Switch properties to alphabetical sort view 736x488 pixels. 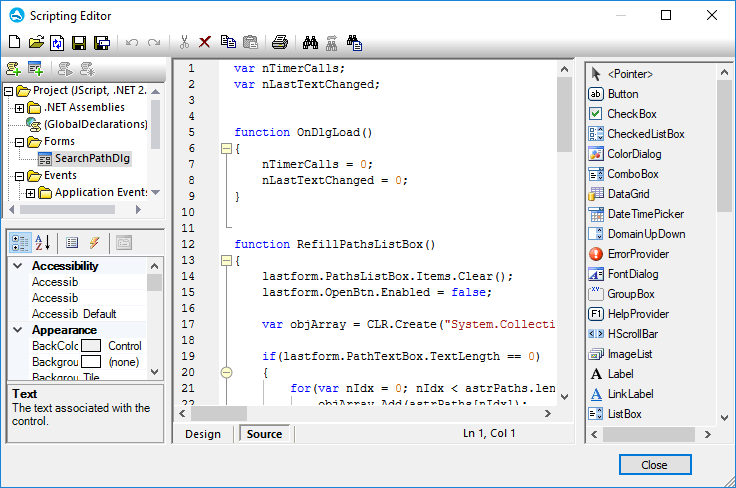pos(43,242)
